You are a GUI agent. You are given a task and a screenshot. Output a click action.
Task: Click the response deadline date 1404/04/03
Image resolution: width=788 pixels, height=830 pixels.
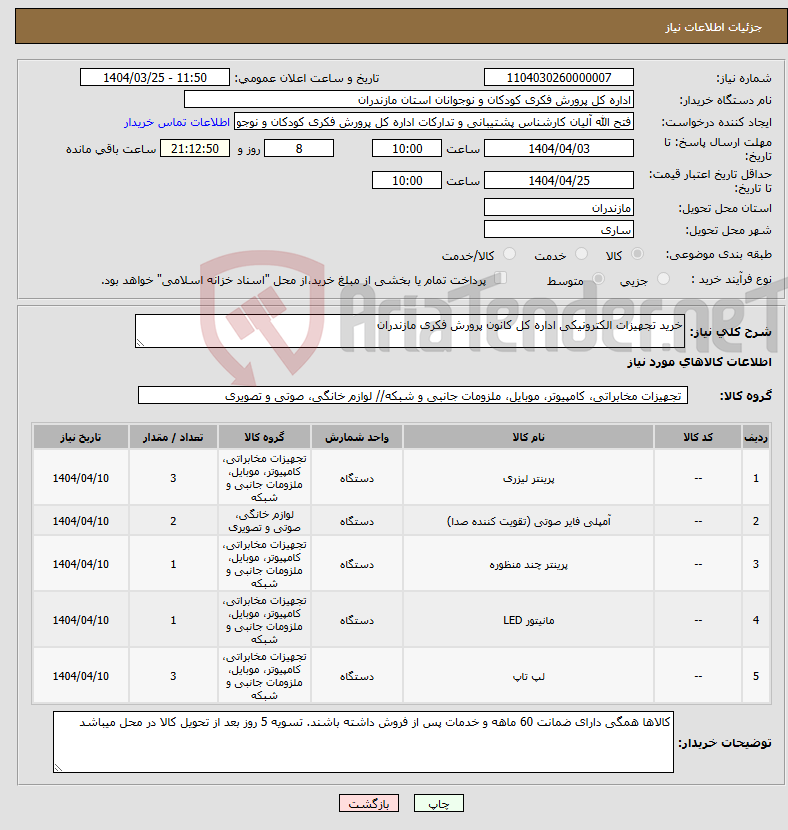(559, 148)
